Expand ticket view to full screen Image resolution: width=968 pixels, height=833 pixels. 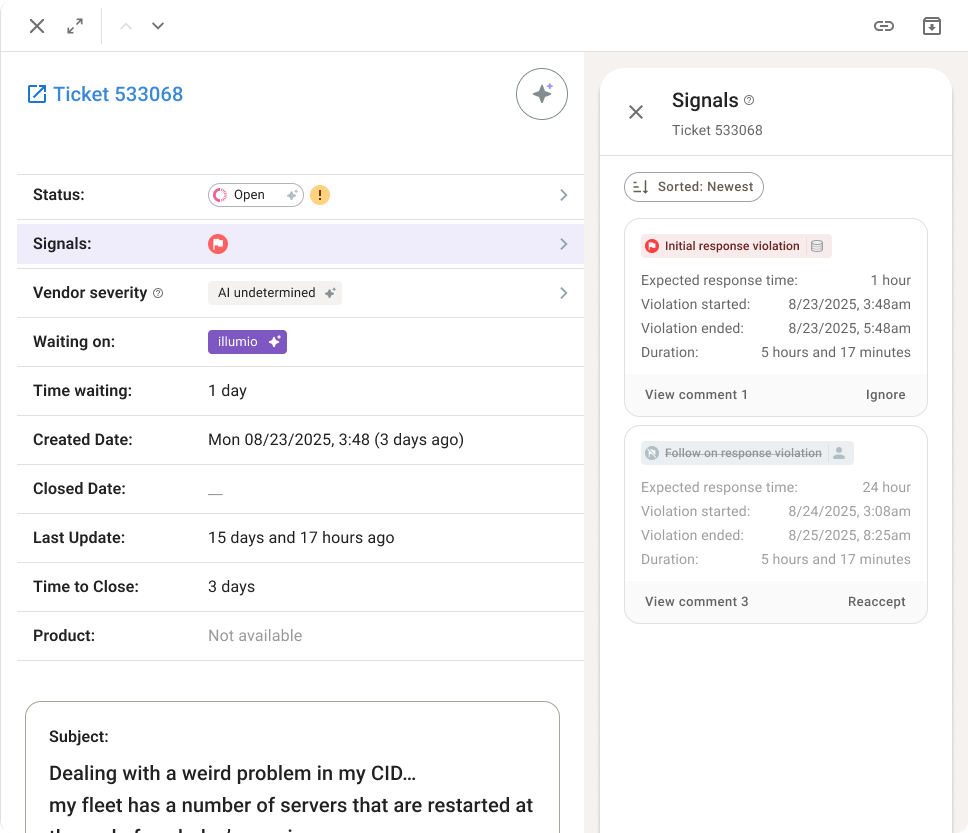[75, 26]
